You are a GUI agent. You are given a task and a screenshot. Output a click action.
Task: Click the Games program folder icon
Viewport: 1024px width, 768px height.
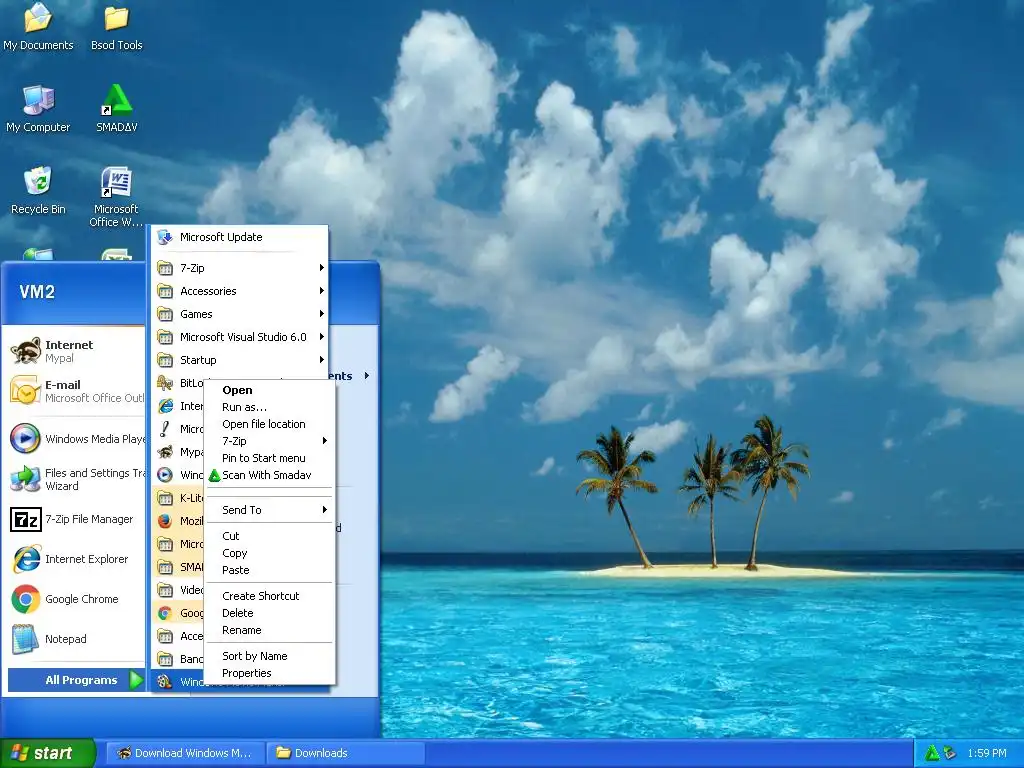point(165,314)
